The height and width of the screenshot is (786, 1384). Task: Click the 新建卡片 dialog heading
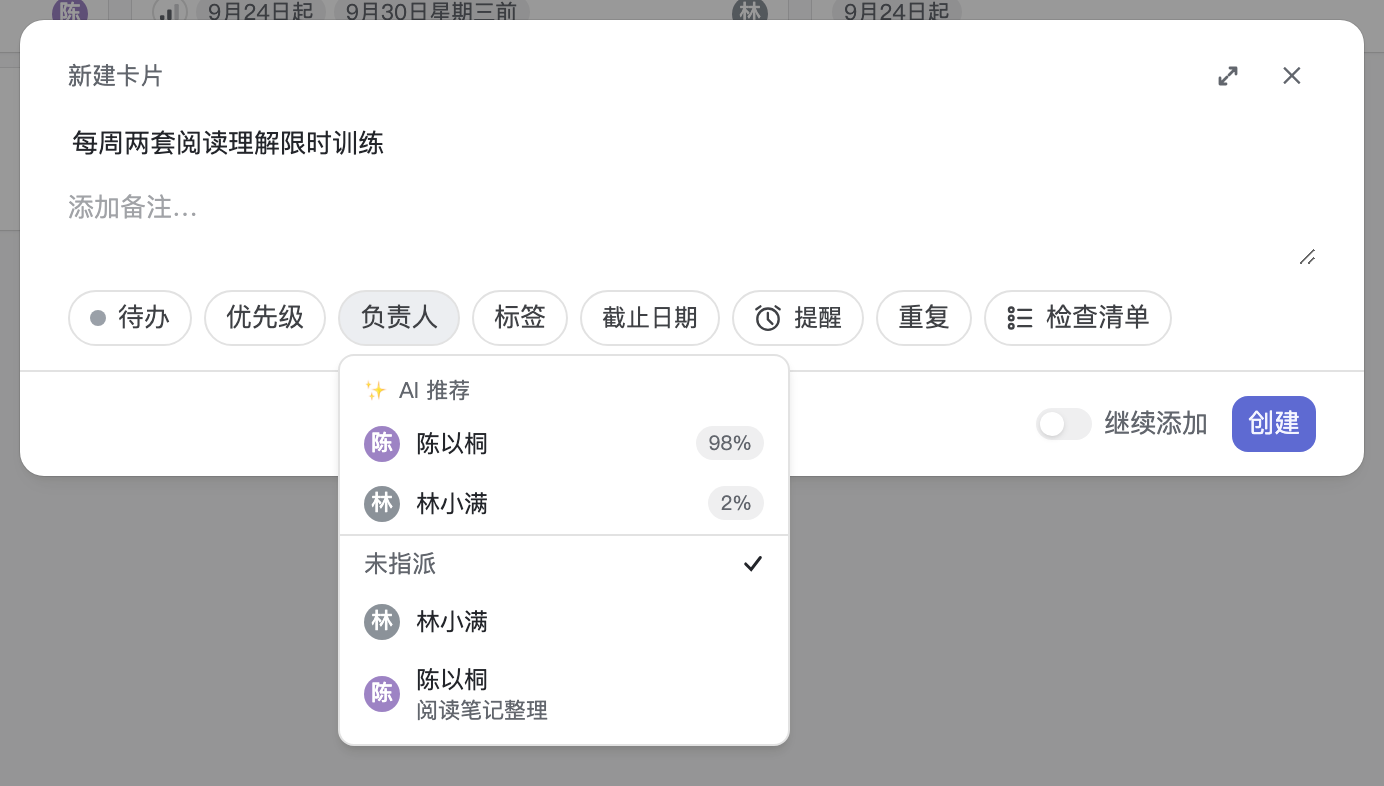pos(115,76)
